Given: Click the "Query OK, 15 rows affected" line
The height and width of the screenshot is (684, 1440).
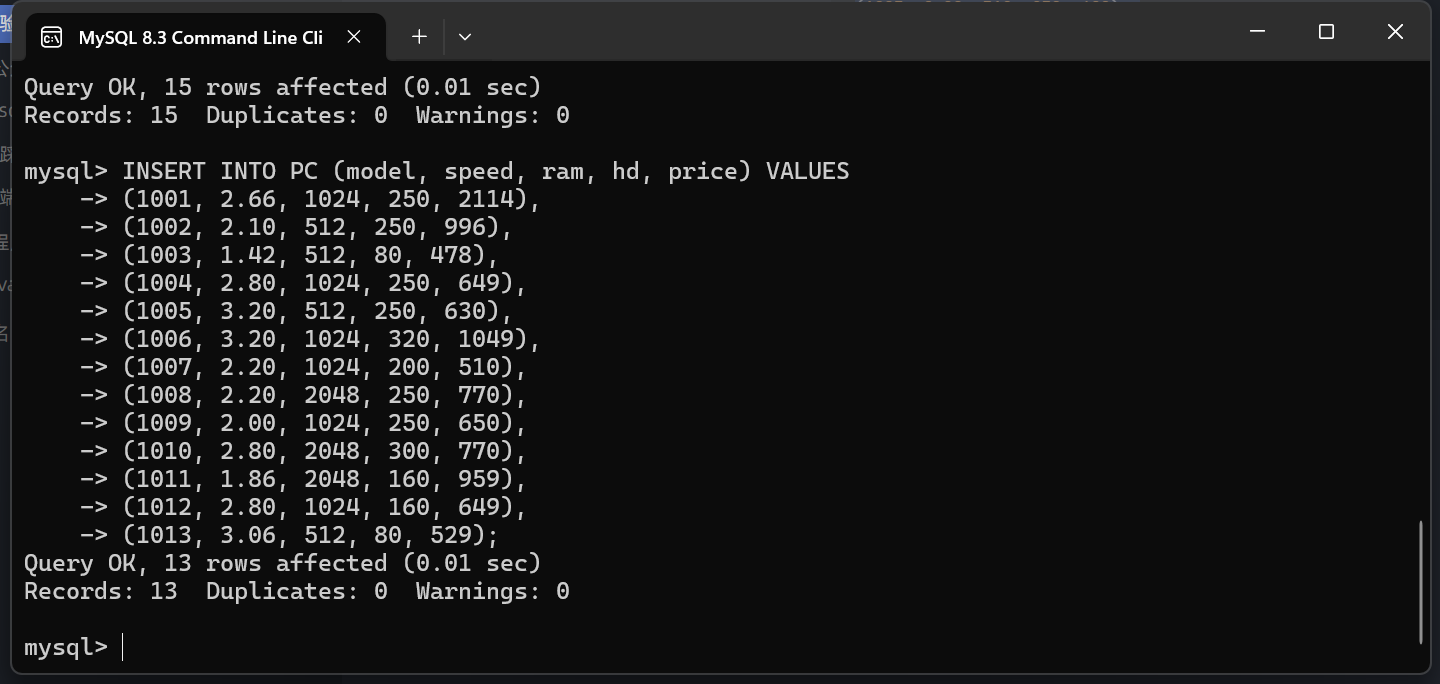Looking at the screenshot, I should pyautogui.click(x=282, y=87).
